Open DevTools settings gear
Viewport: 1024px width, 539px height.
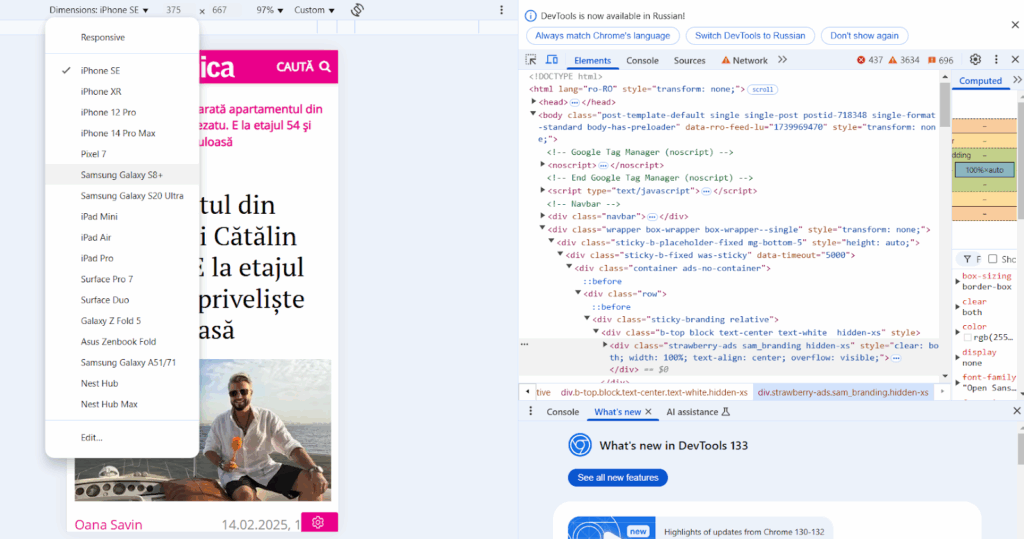point(975,60)
